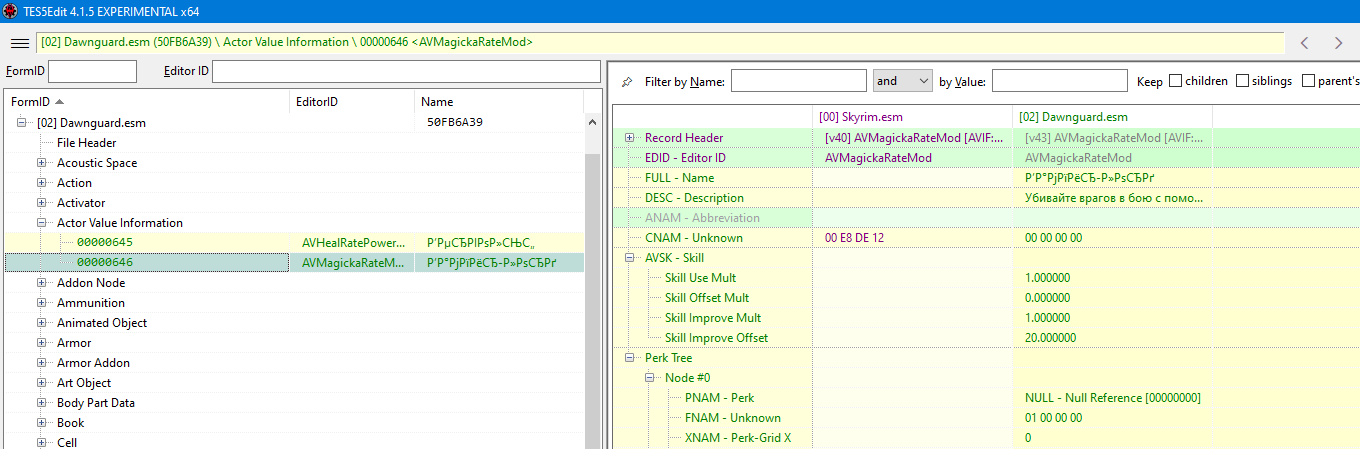1360x449 pixels.
Task: Expand the Armor group
Action: click(x=42, y=343)
